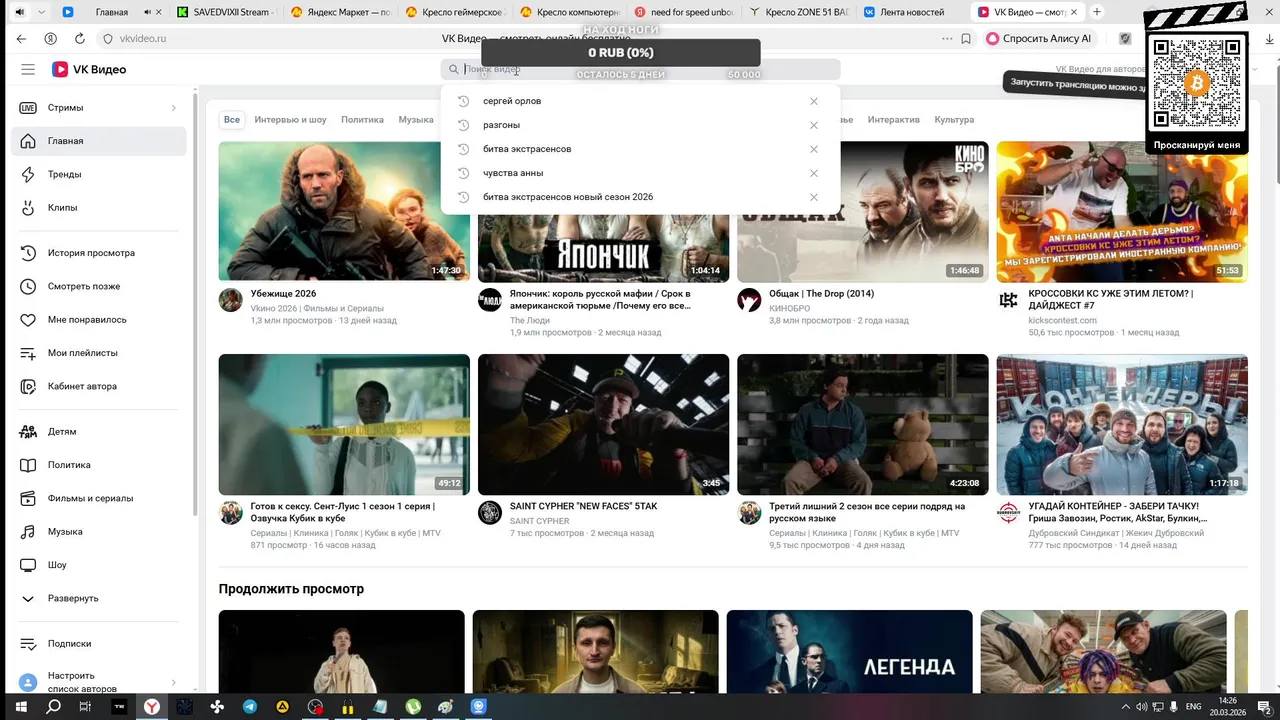1280x720 pixels.
Task: Open История просмотра
Action: [98, 253]
